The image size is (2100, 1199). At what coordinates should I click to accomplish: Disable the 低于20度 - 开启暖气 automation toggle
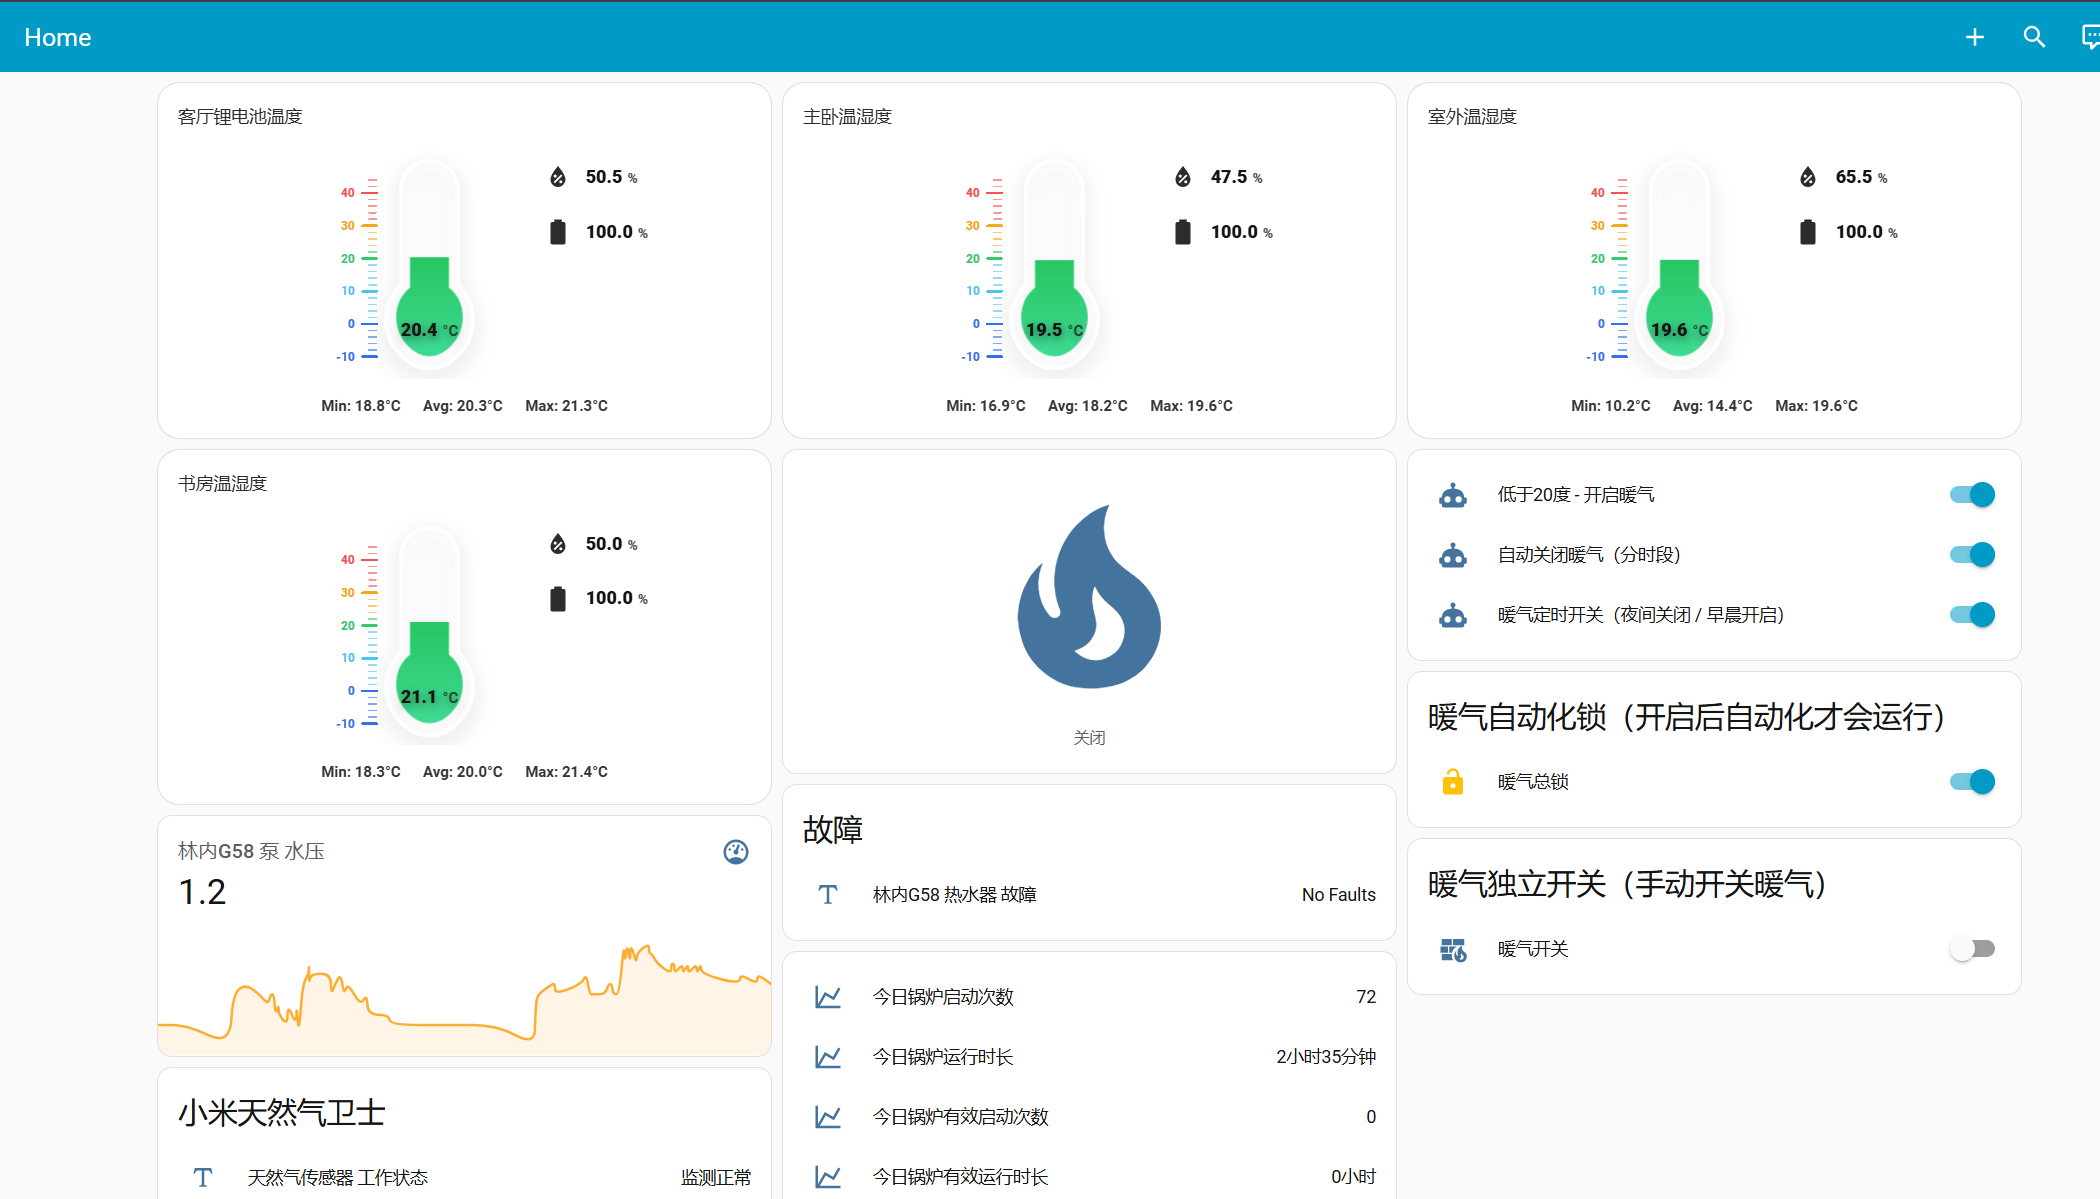click(1972, 495)
